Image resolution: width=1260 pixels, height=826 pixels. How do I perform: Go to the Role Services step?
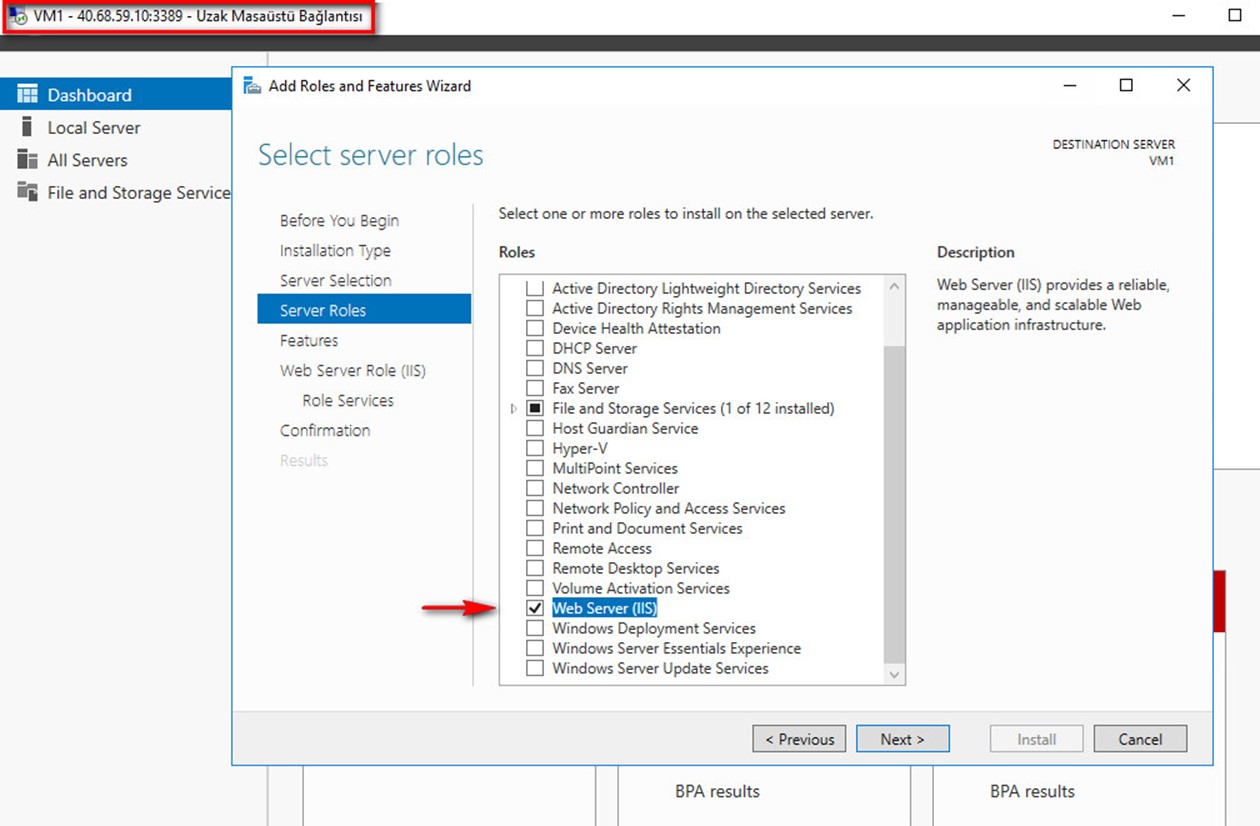pos(348,400)
